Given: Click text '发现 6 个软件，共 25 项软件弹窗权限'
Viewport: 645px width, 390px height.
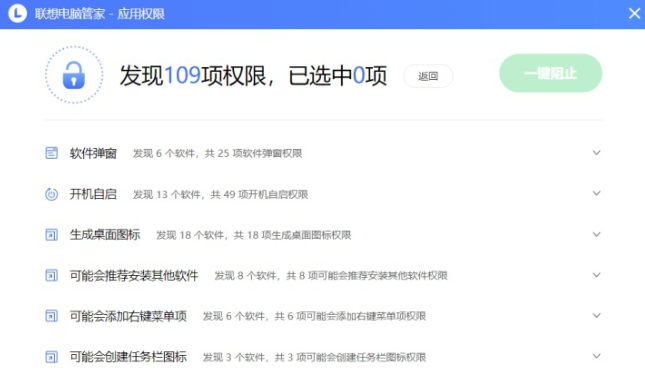Looking at the screenshot, I should tap(218, 153).
